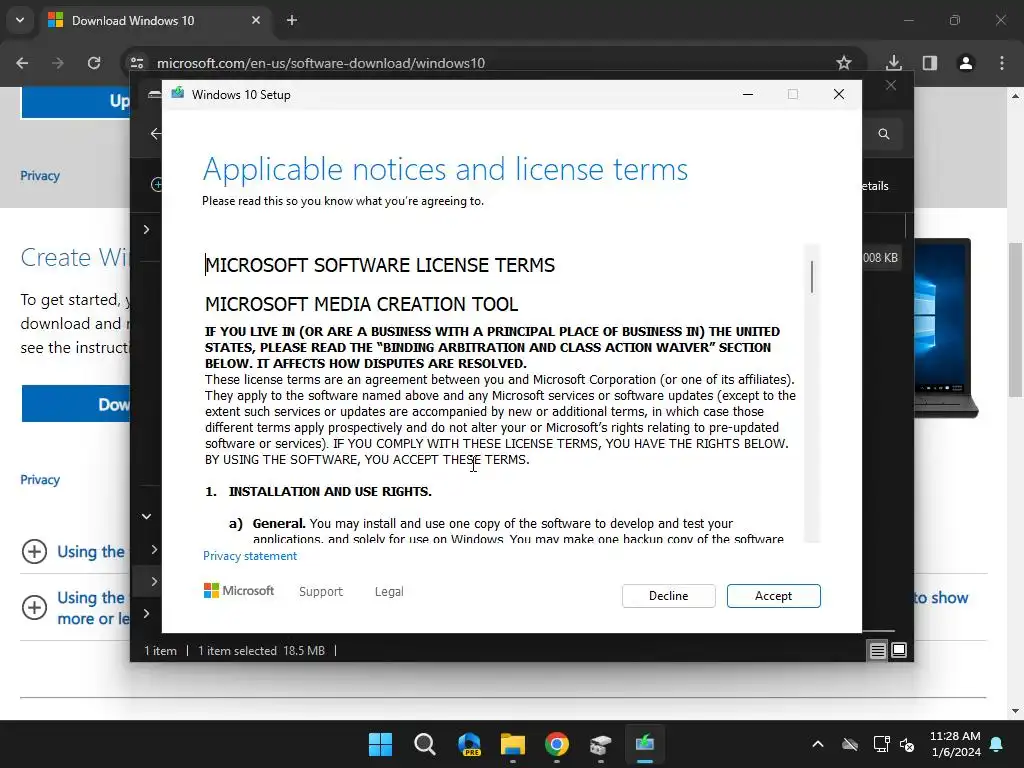Open the Privacy statement link in Setup
The width and height of the screenshot is (1024, 768).
pyautogui.click(x=249, y=556)
